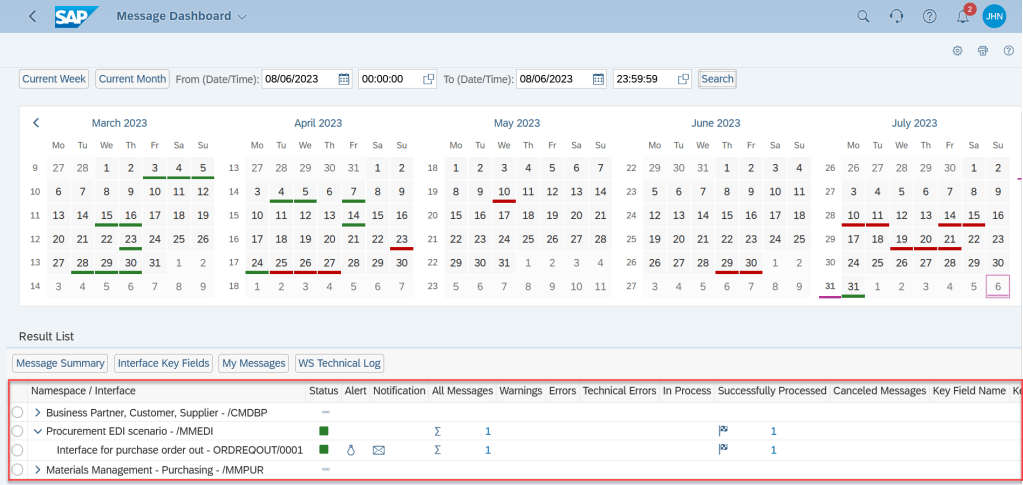Open the From date calendar picker icon

(x=344, y=79)
